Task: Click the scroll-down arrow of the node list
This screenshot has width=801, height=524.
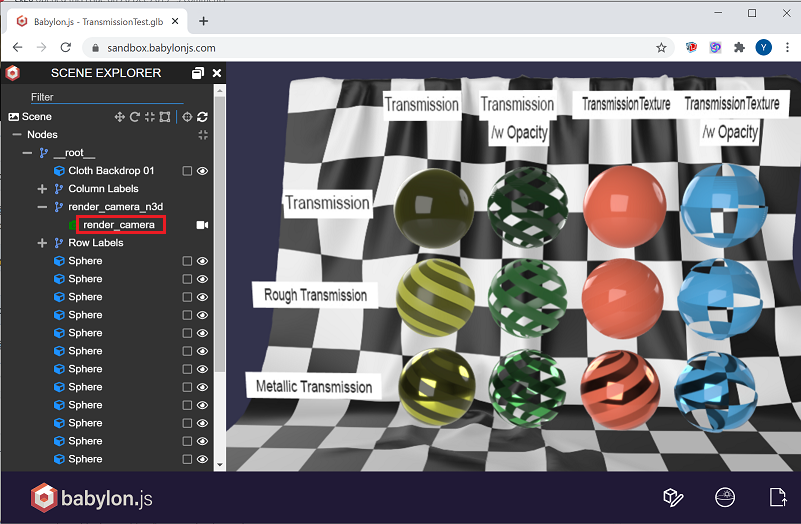Action: [x=220, y=465]
